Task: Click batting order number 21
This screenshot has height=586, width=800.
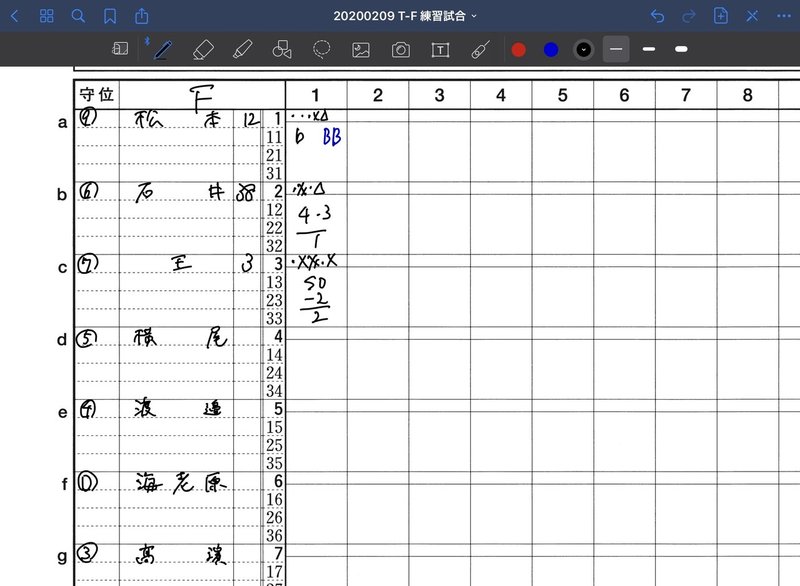Action: point(274,155)
